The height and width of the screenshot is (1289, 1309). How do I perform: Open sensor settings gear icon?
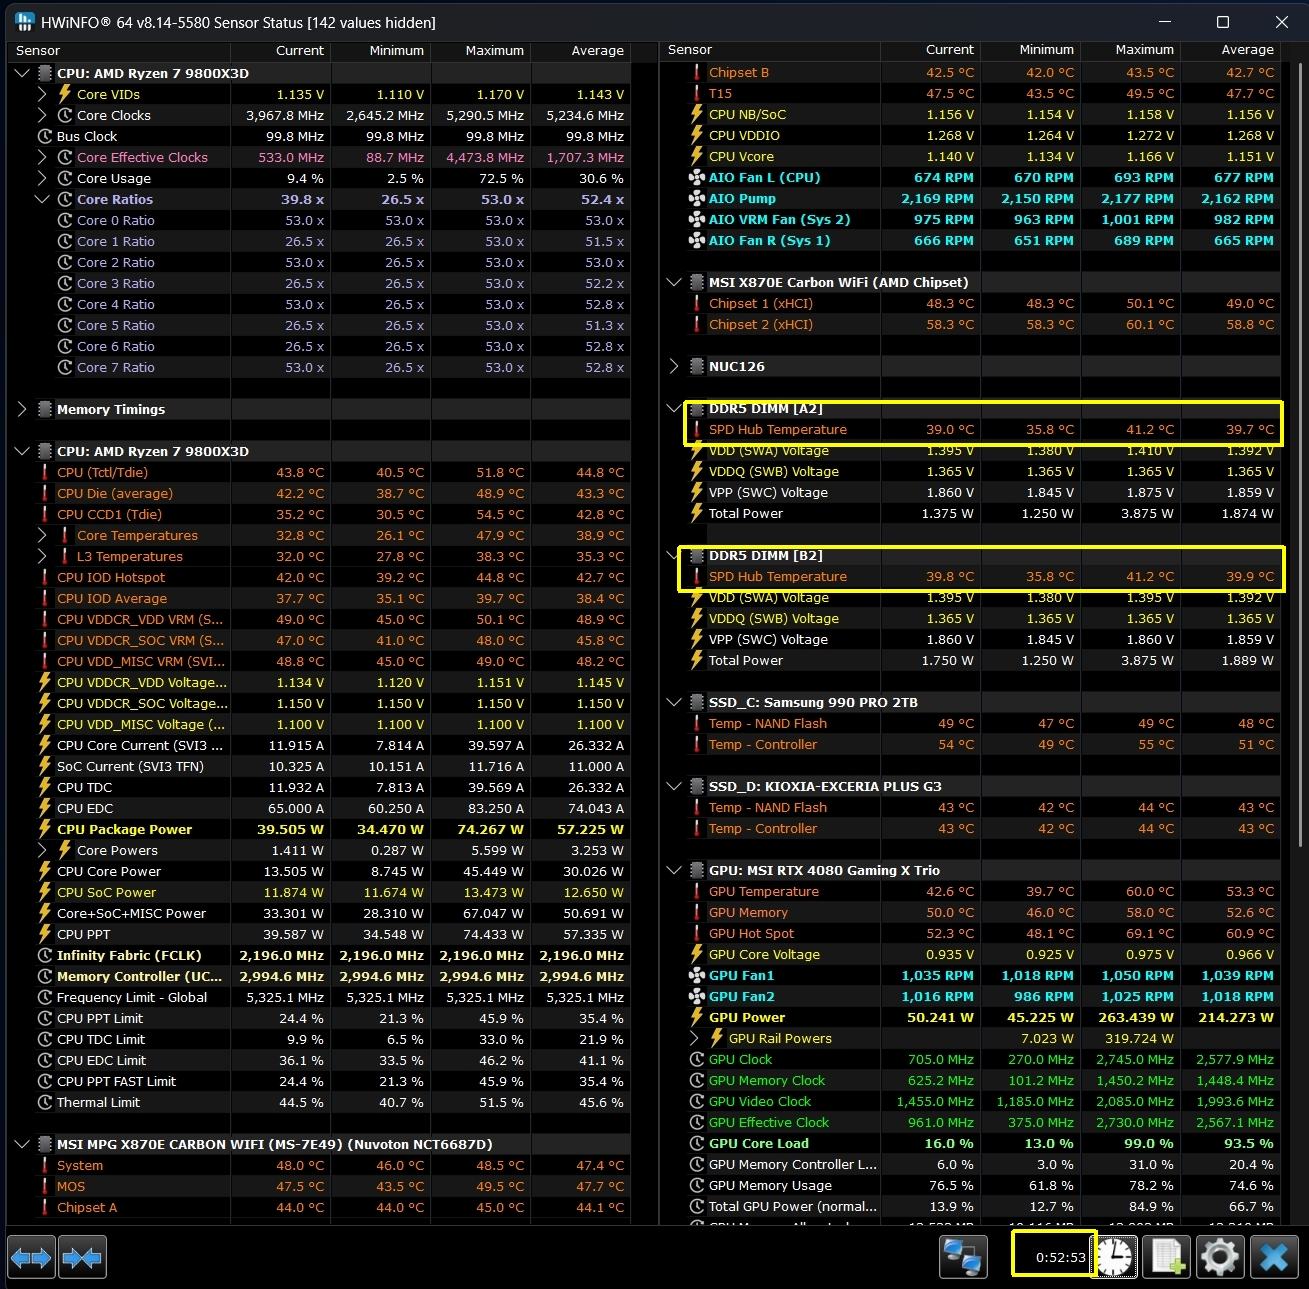pos(1220,1256)
